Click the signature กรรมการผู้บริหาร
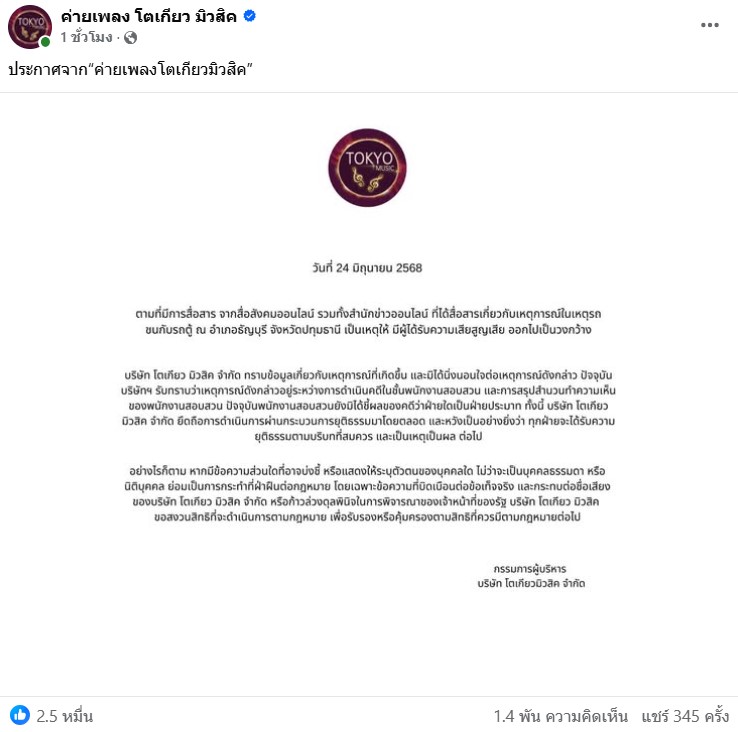The width and height of the screenshot is (738, 732). pos(530,569)
